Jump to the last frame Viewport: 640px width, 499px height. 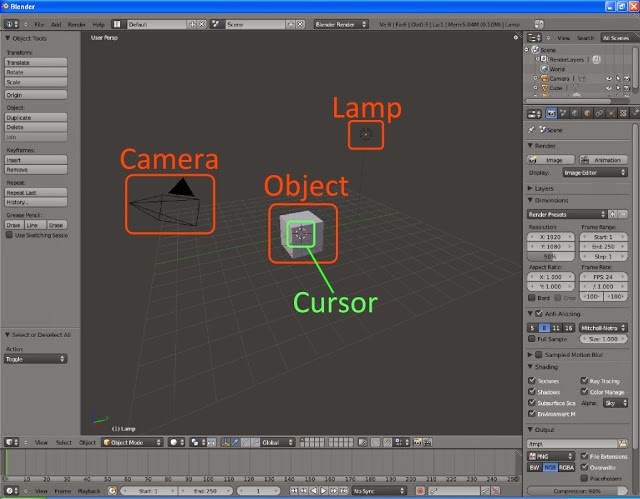pos(344,491)
